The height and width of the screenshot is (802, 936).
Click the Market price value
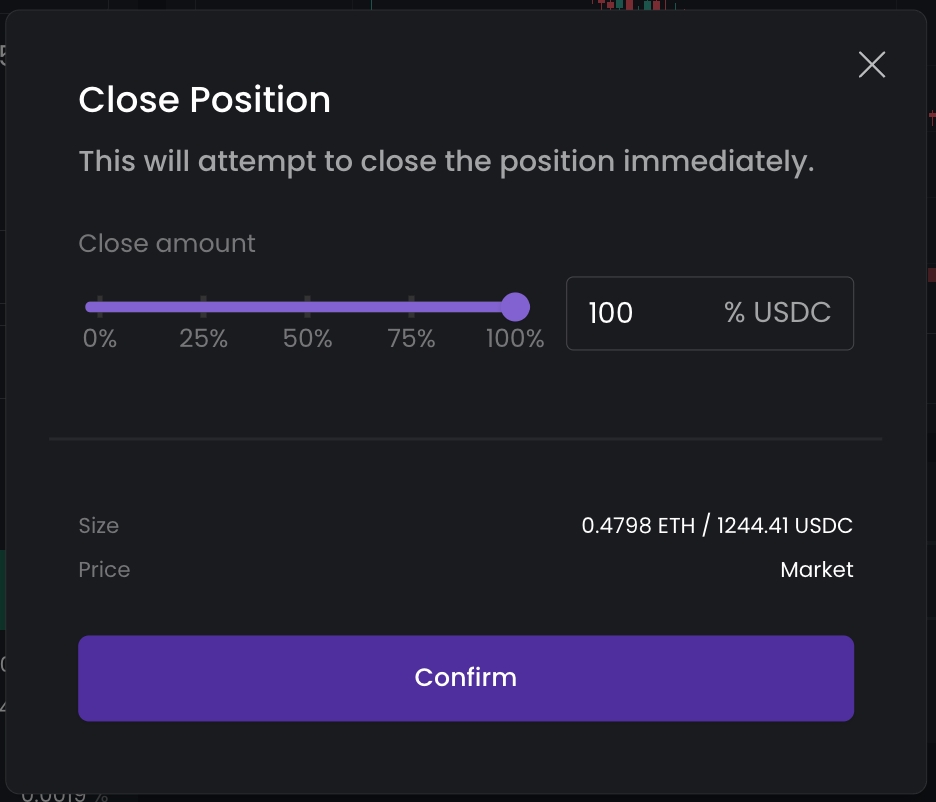(816, 570)
